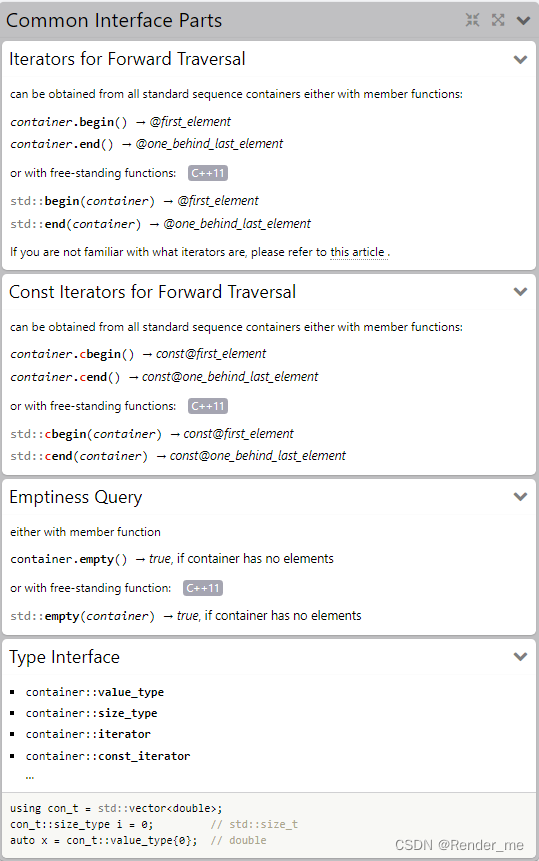Image resolution: width=539 pixels, height=861 pixels.
Task: Click the "using con_t = std::vector<double>;" line
Action: (x=116, y=808)
